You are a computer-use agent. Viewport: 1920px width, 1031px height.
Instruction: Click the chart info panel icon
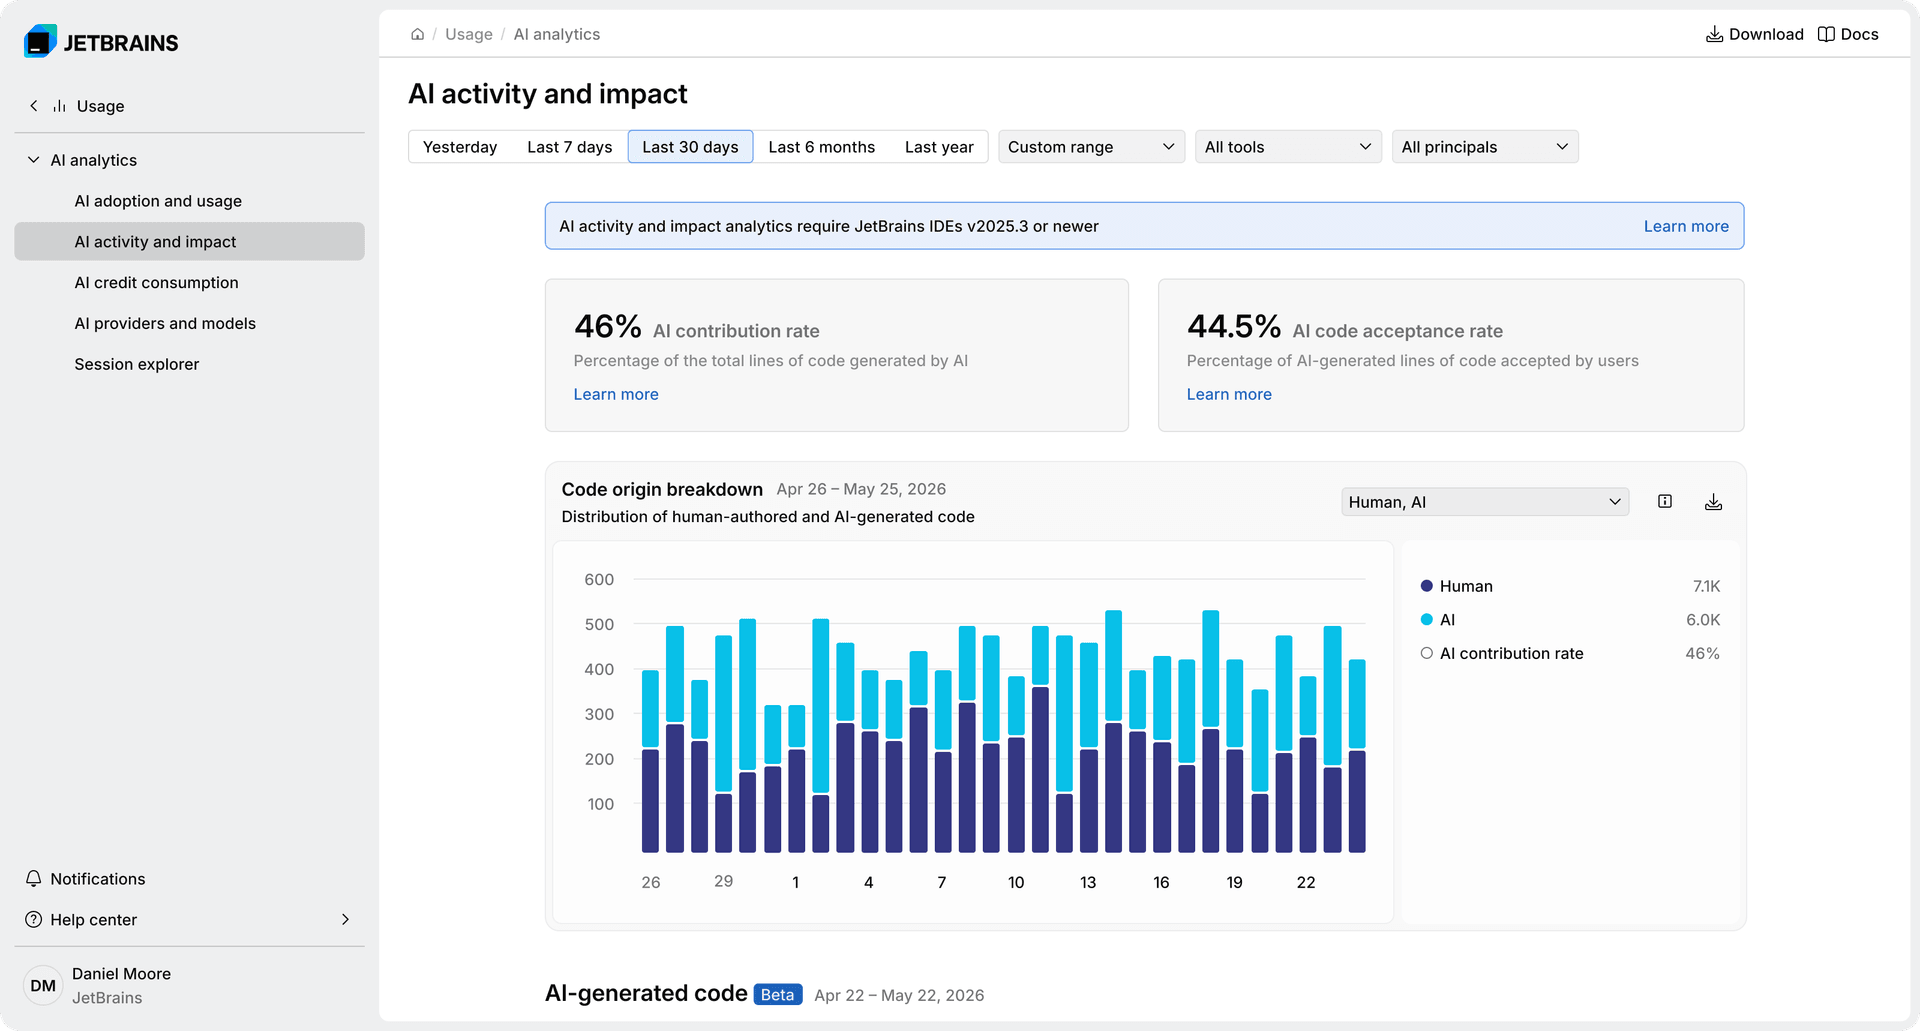pyautogui.click(x=1665, y=501)
